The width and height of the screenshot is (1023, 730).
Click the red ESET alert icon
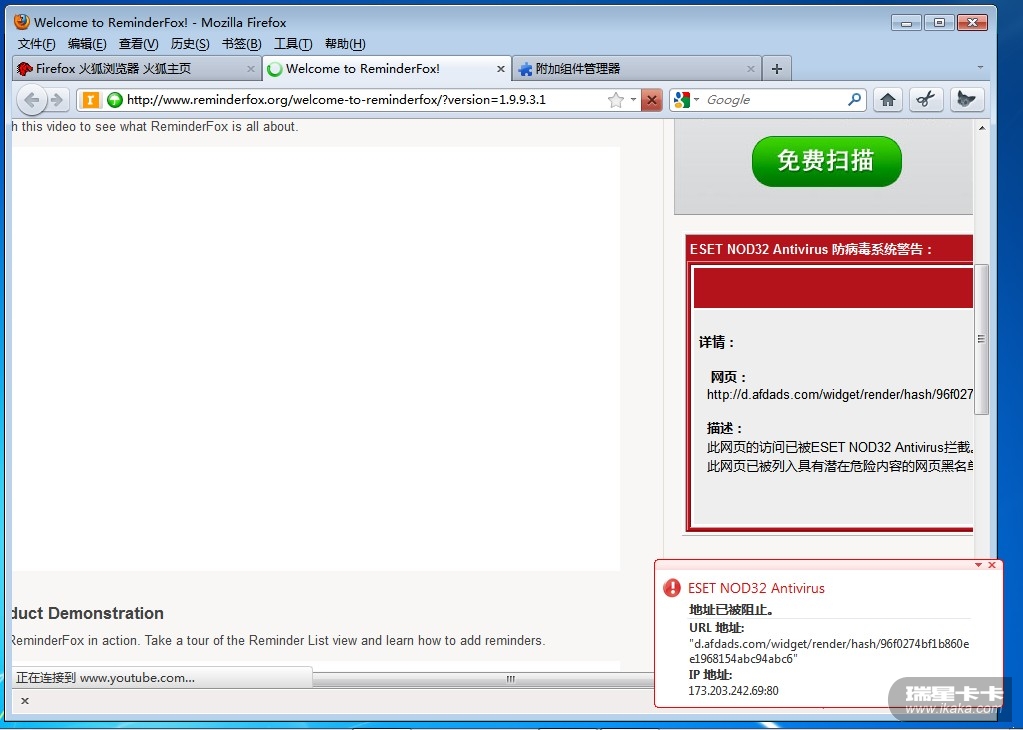[x=671, y=588]
